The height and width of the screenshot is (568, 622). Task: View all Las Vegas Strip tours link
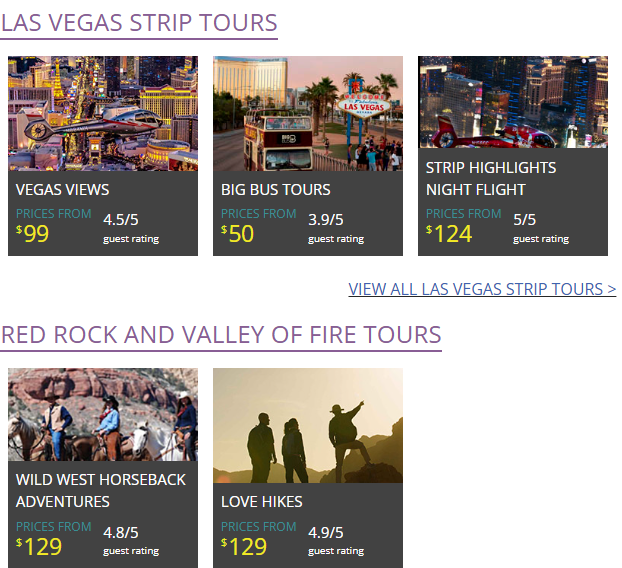point(482,289)
